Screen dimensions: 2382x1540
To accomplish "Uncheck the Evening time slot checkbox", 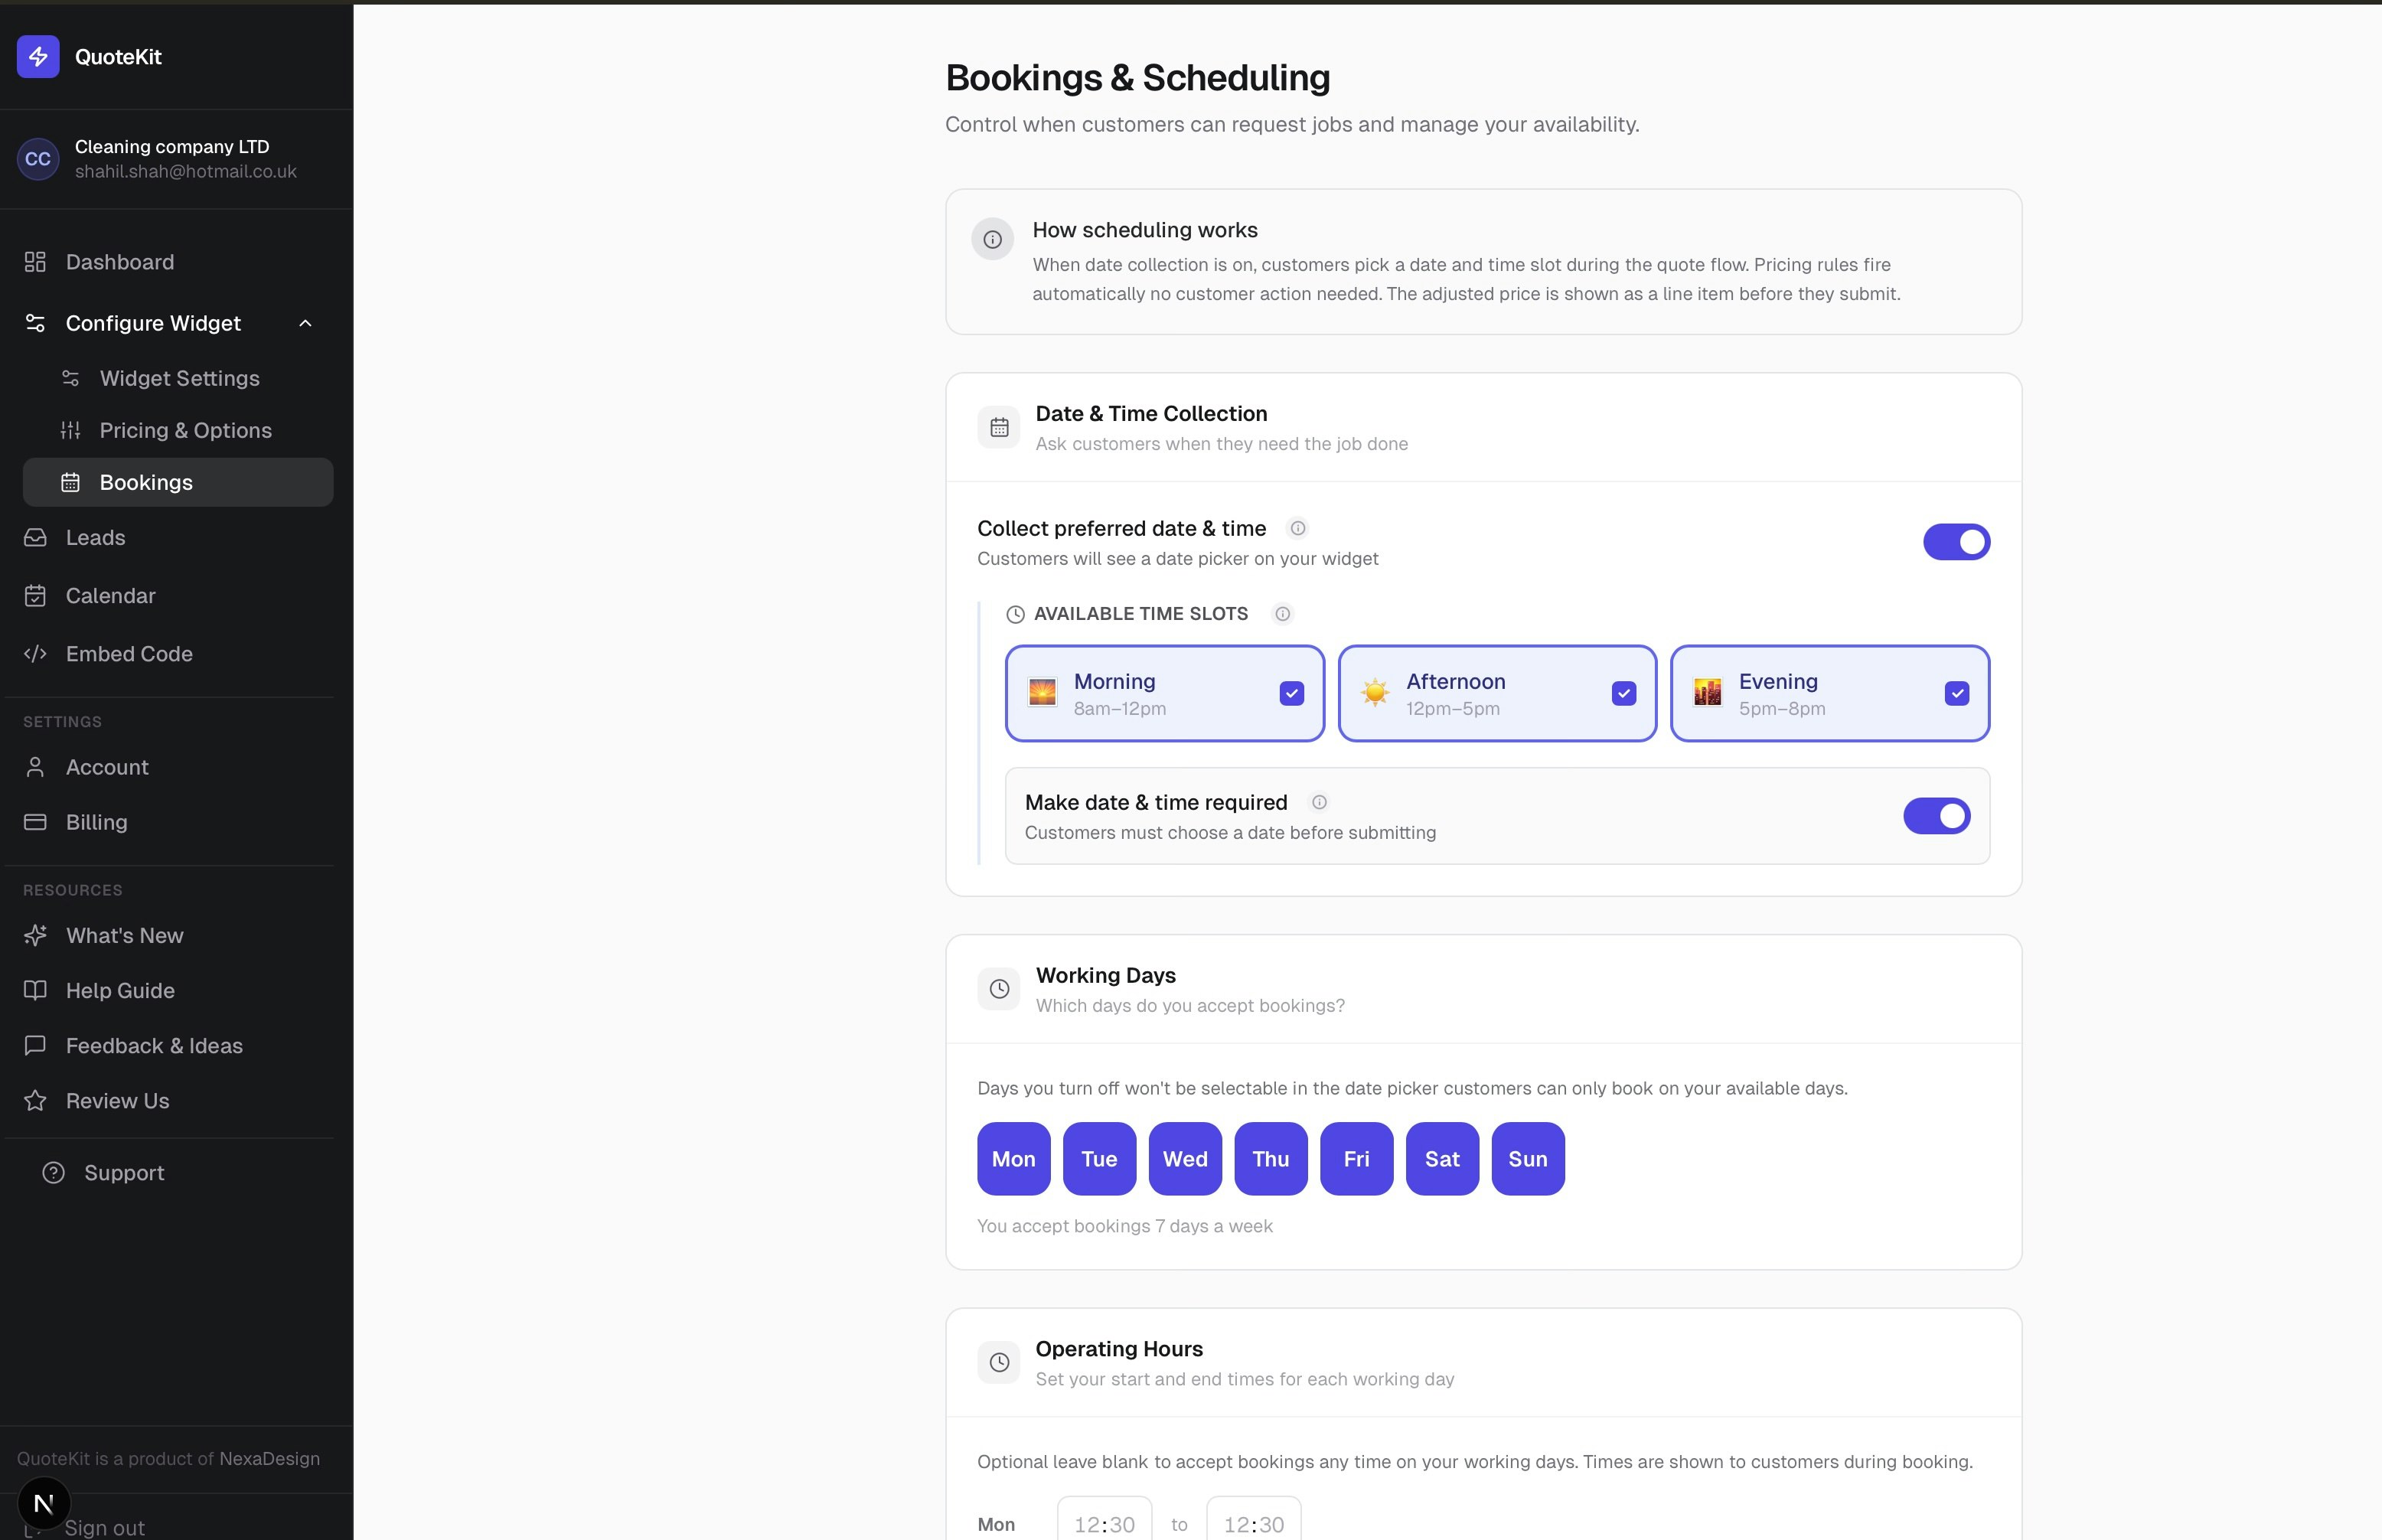I will [x=1956, y=693].
